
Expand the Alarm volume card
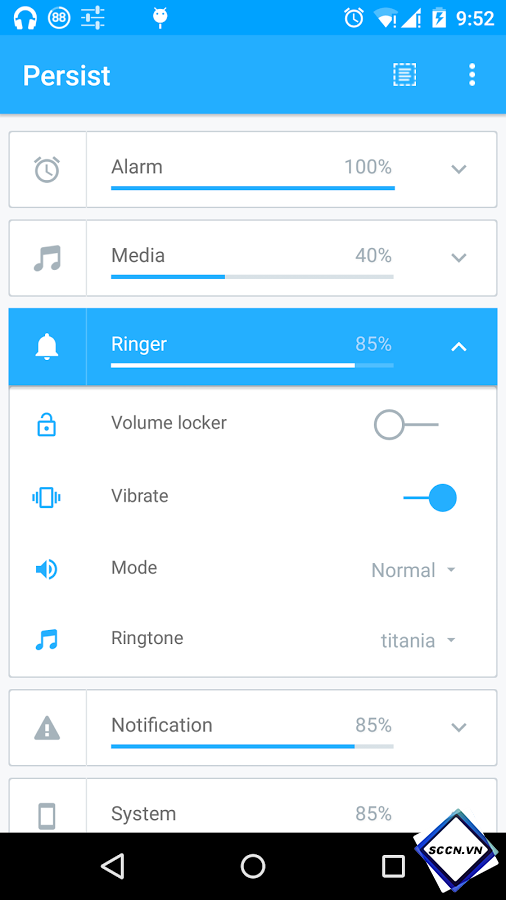tap(458, 169)
